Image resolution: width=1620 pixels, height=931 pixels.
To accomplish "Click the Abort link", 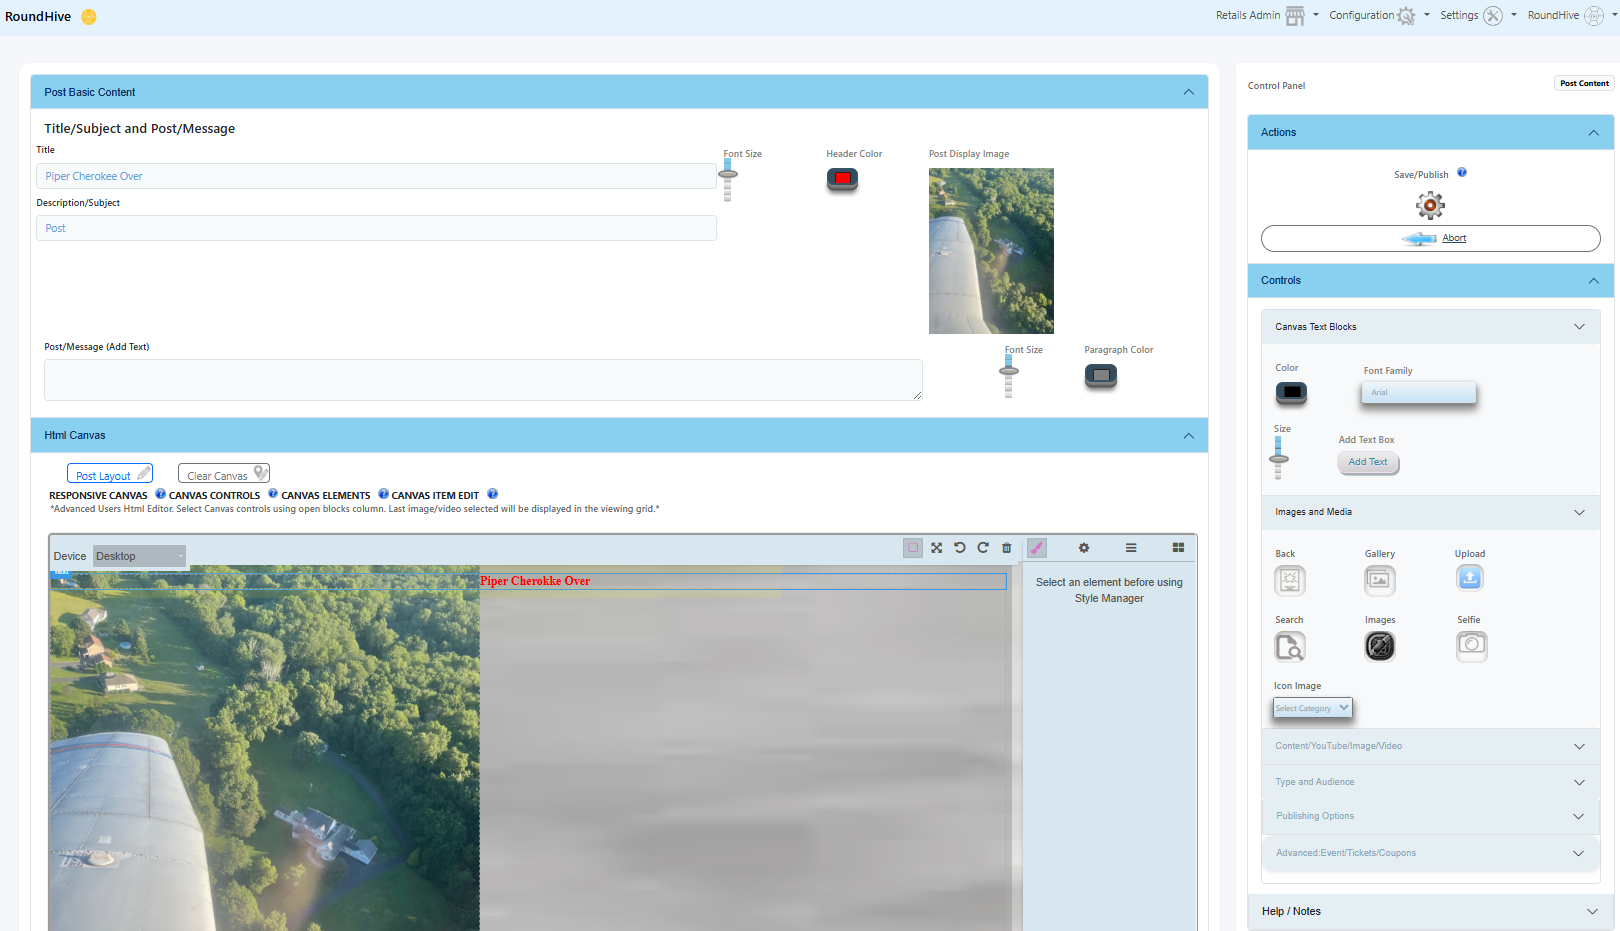I will (1454, 238).
